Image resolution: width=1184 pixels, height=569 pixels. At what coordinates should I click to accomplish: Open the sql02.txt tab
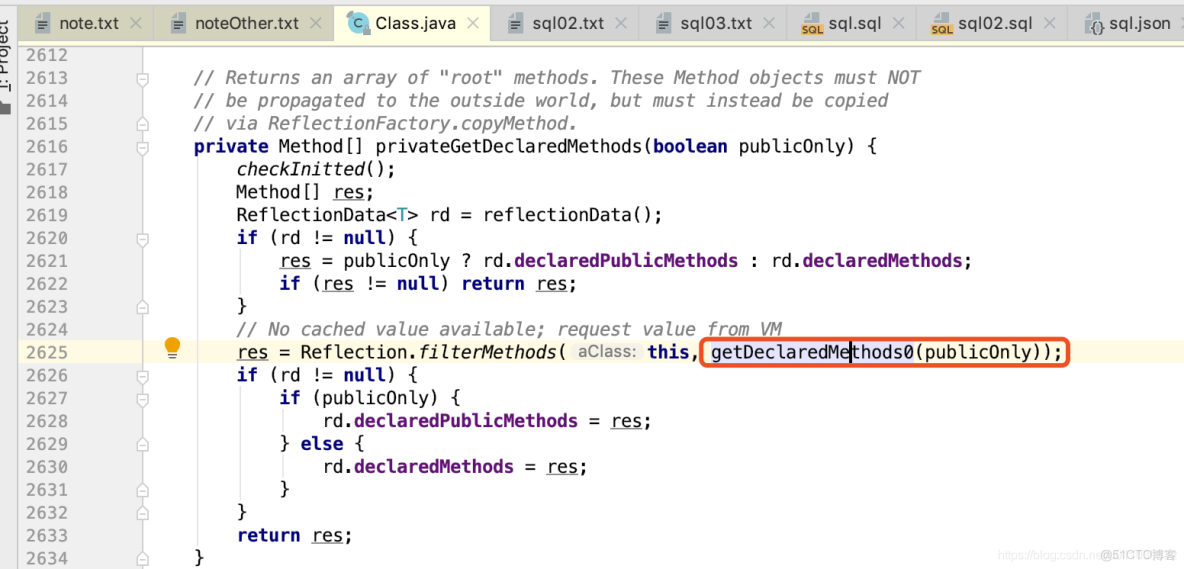click(567, 23)
